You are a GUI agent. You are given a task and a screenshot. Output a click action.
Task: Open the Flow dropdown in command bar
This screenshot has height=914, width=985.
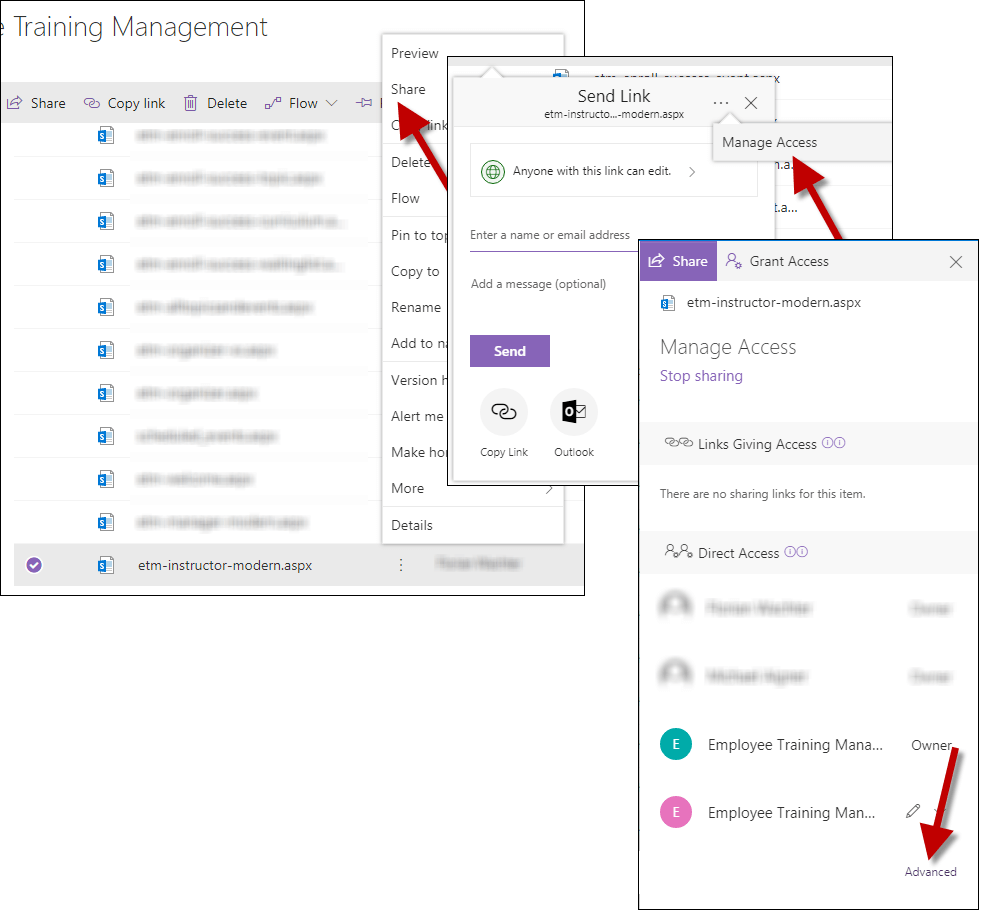[301, 103]
